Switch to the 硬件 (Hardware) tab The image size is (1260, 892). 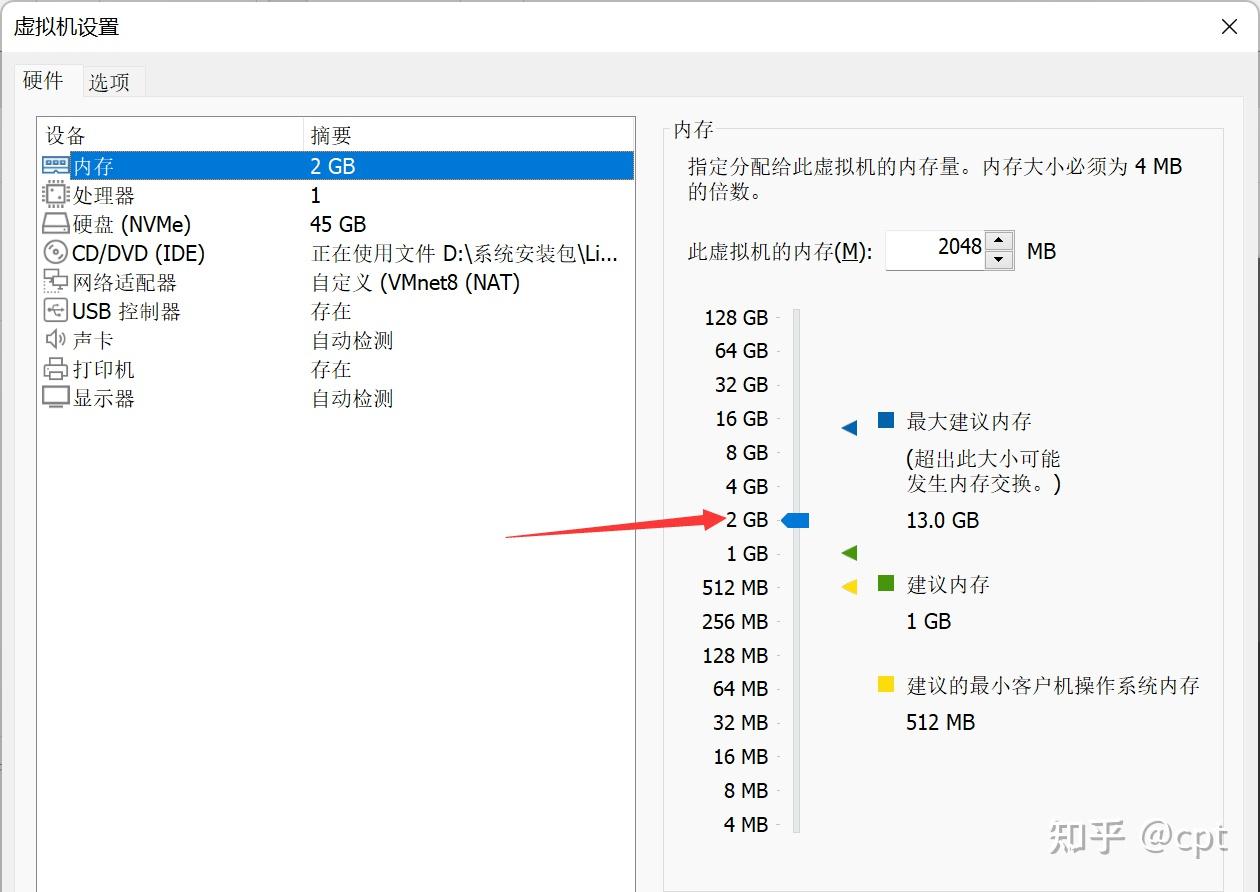43,80
